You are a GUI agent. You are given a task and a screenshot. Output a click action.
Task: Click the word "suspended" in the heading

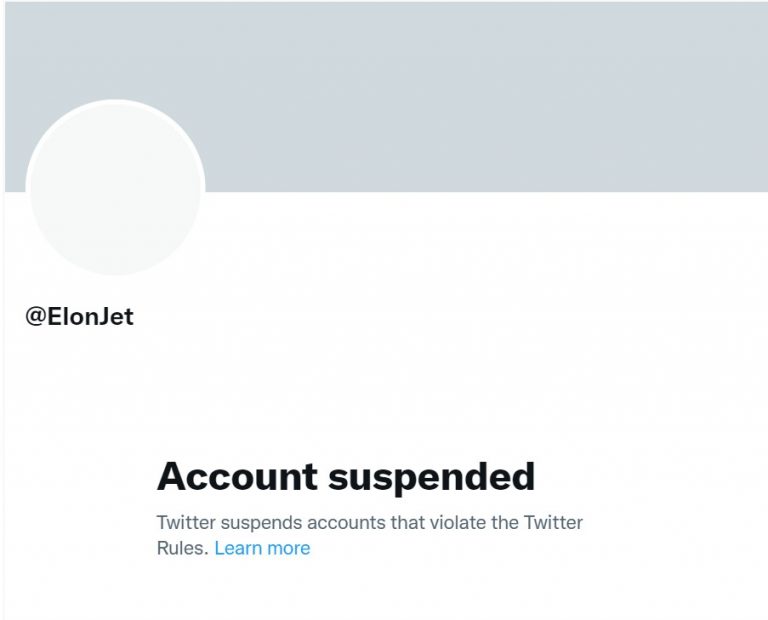(432, 477)
